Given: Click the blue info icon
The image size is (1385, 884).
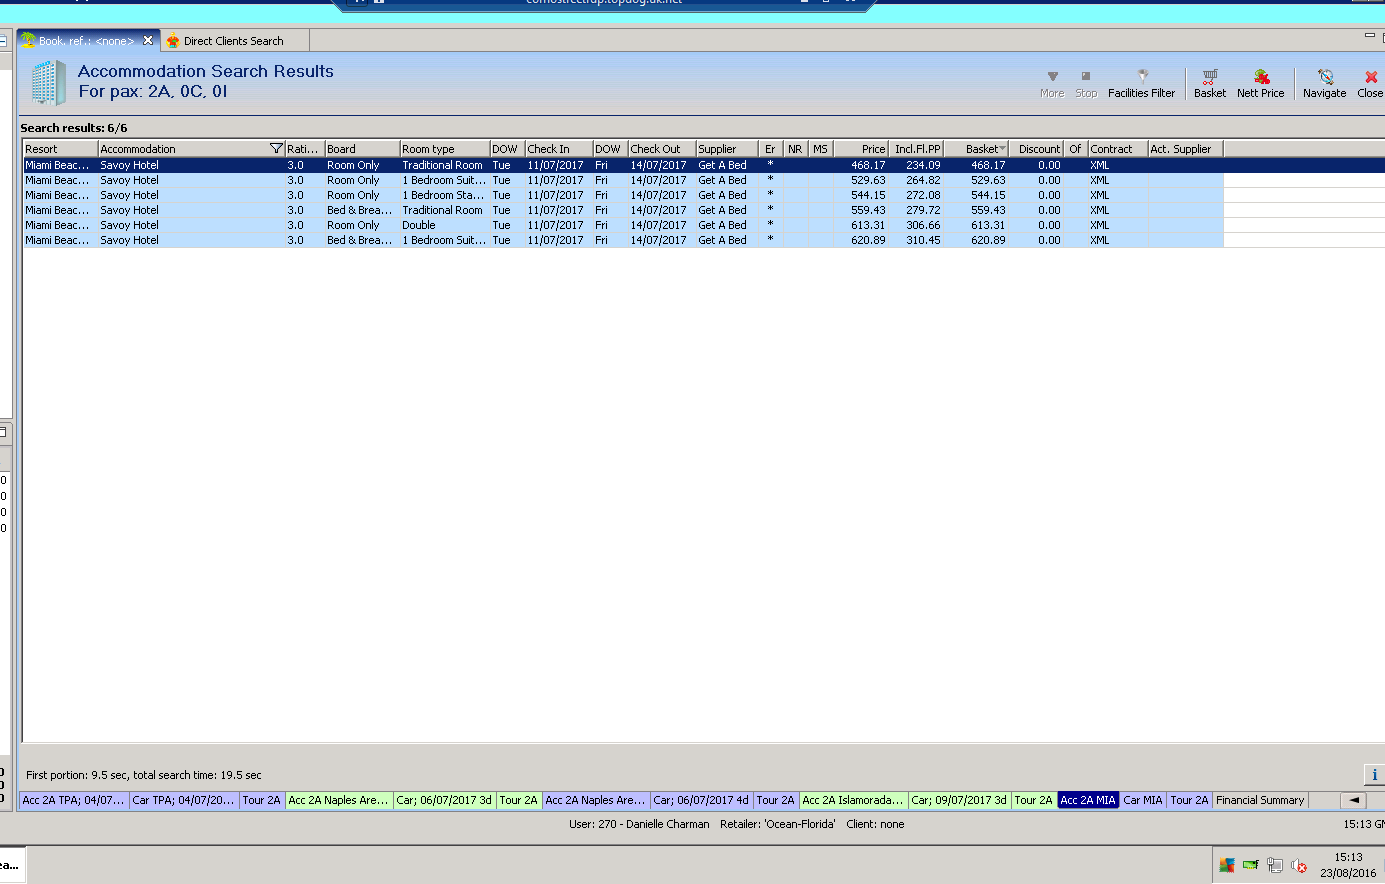Looking at the screenshot, I should pyautogui.click(x=1374, y=775).
